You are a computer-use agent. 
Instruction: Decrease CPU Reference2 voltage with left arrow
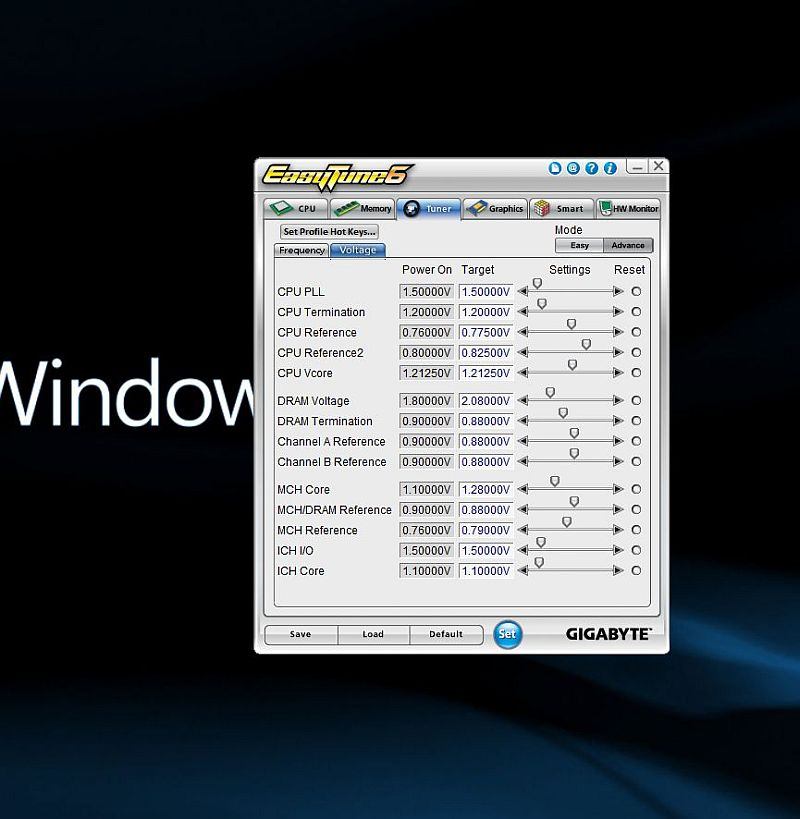click(523, 353)
